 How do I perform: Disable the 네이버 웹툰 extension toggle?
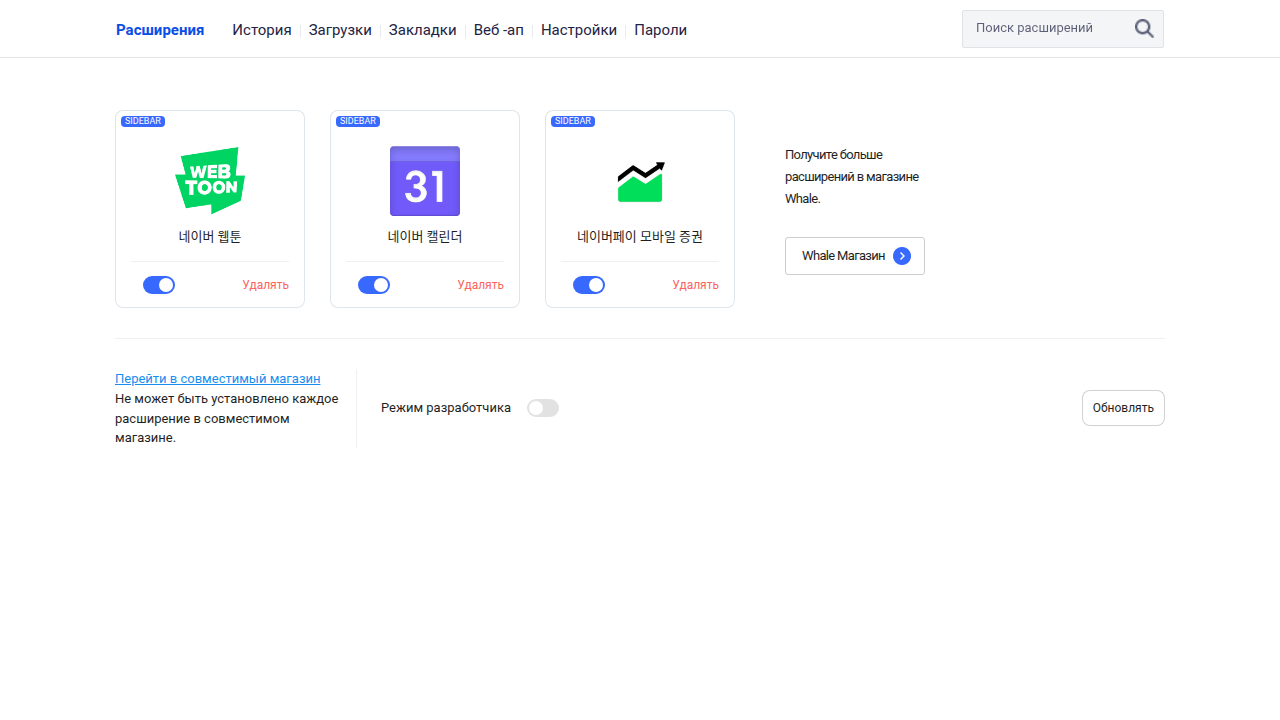click(x=159, y=285)
